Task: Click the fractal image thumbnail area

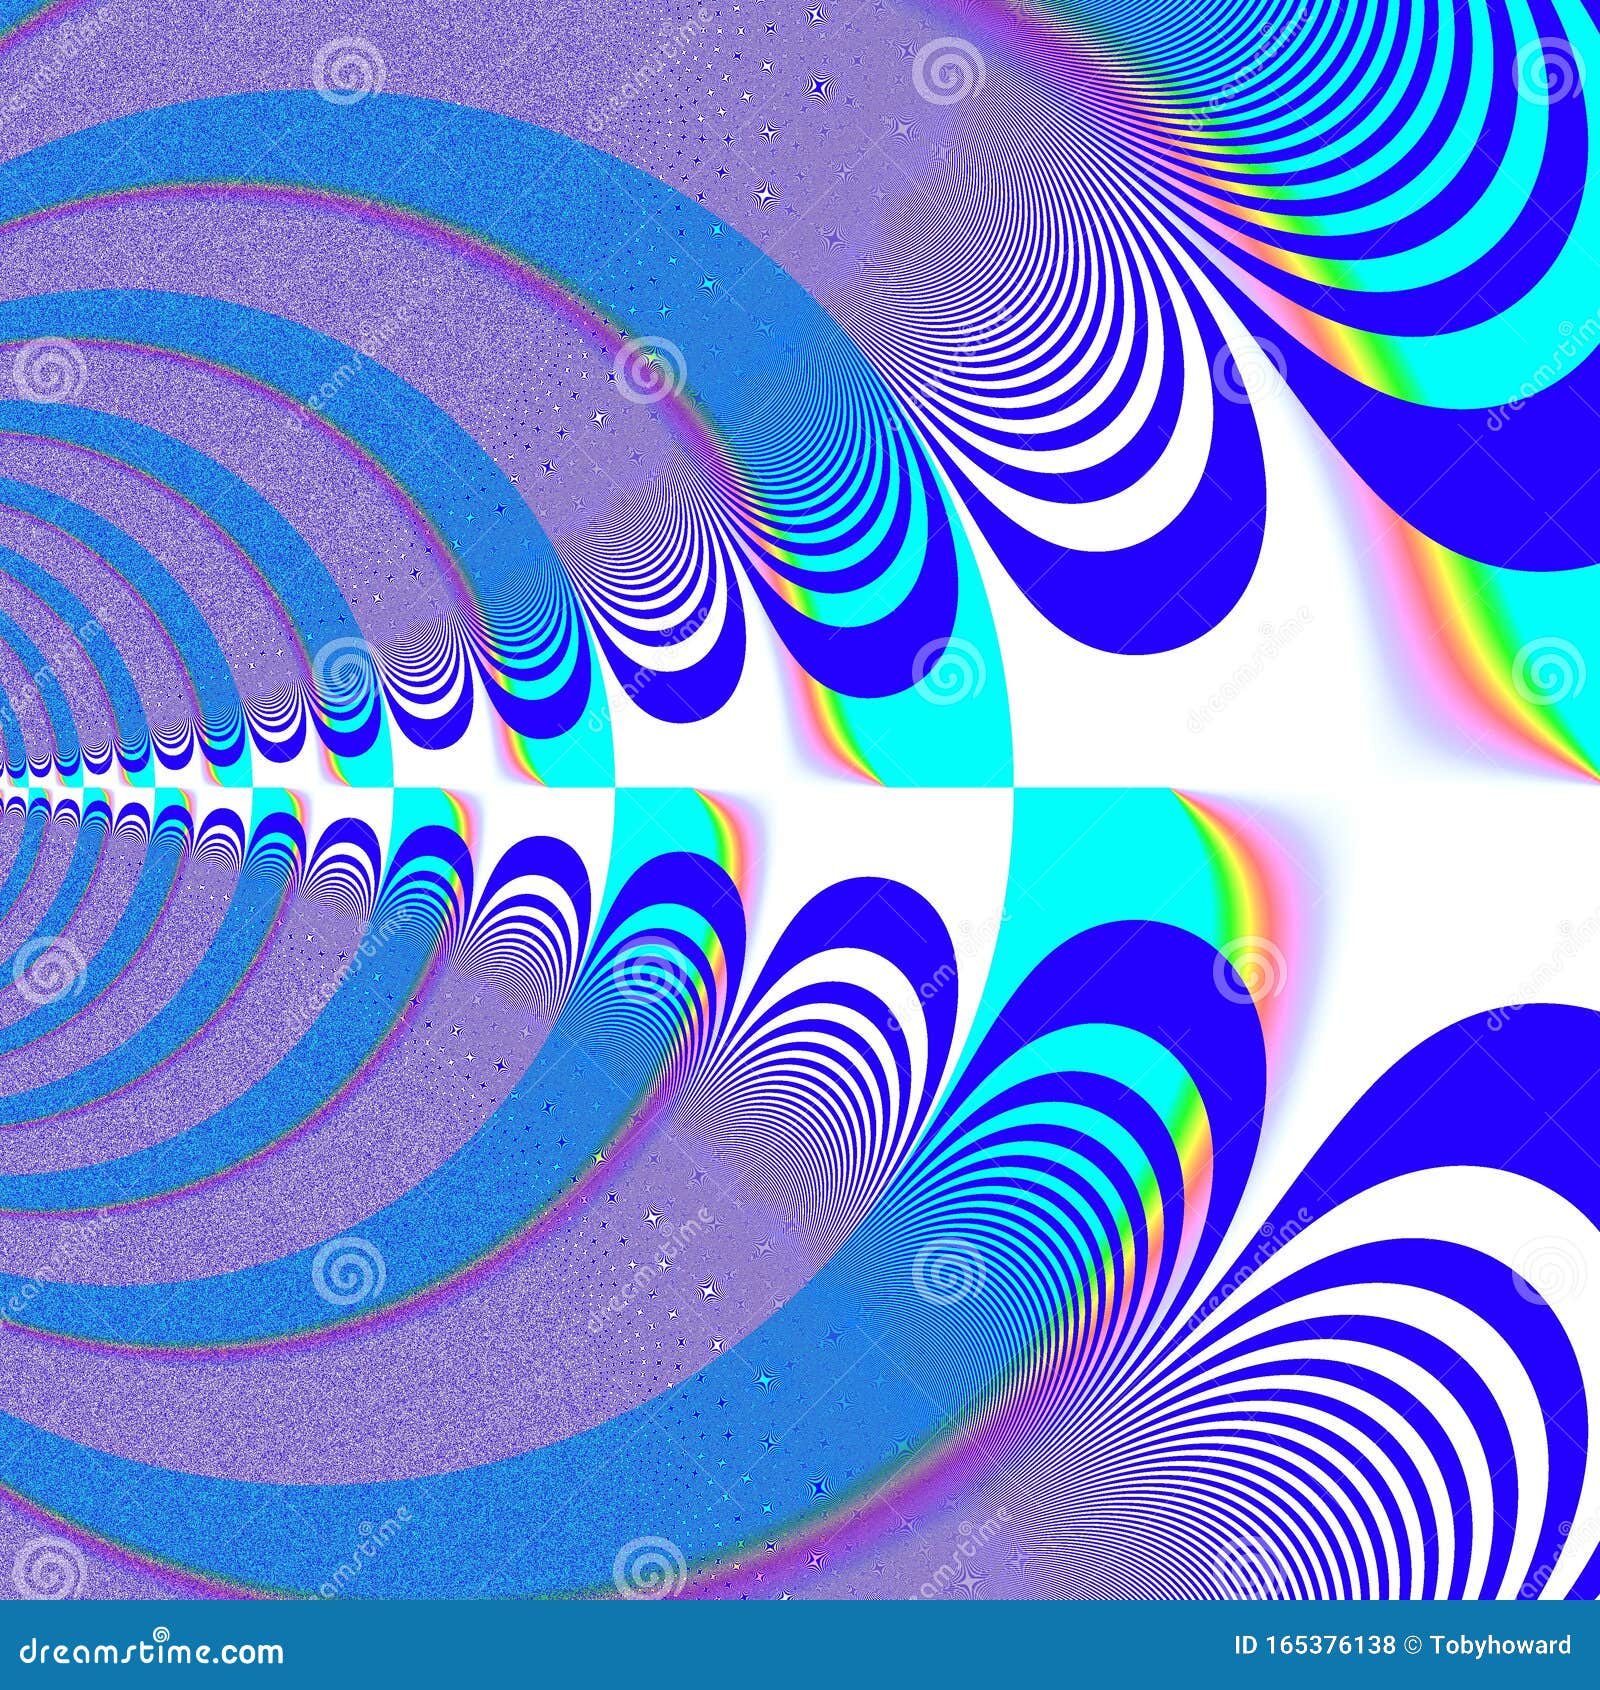Action: pyautogui.click(x=800, y=800)
